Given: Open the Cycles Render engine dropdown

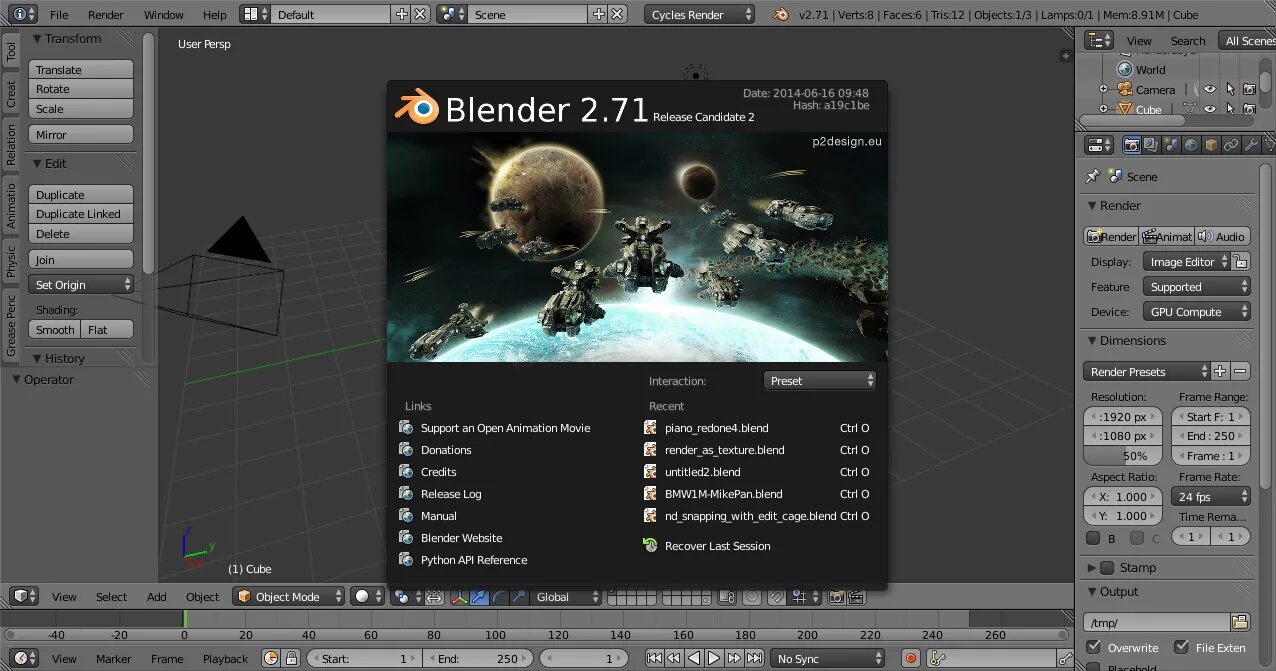Looking at the screenshot, I should coord(699,14).
